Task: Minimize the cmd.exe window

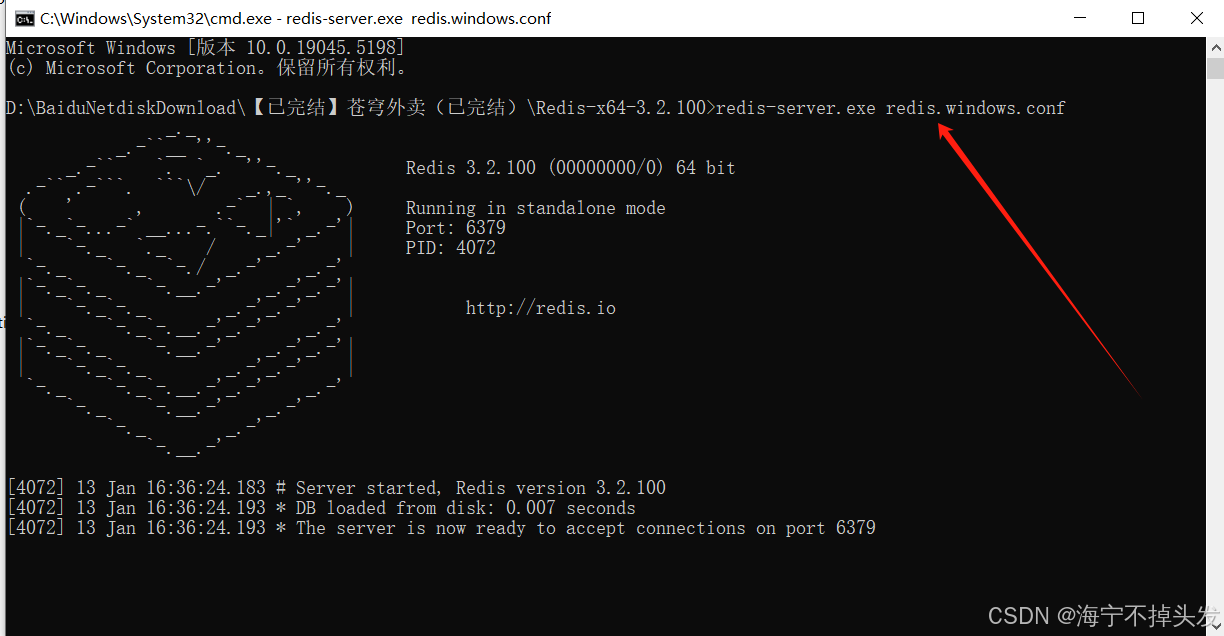Action: point(1079,18)
